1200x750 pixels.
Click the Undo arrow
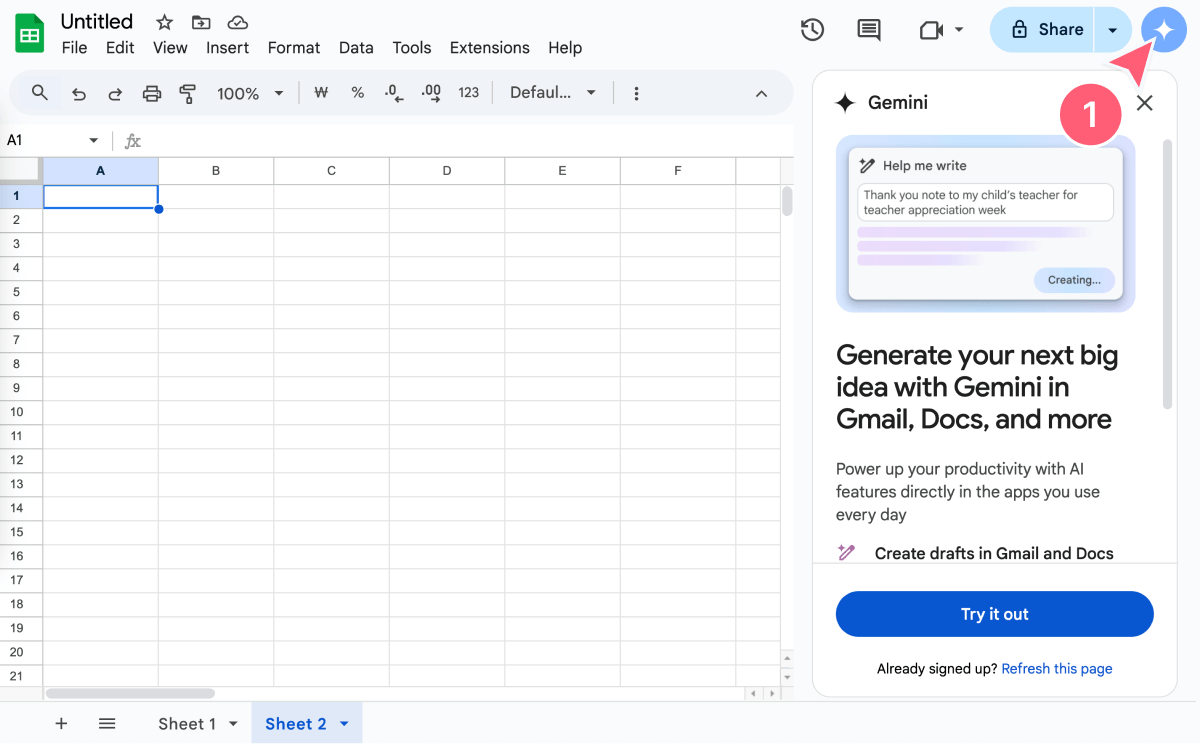click(79, 93)
